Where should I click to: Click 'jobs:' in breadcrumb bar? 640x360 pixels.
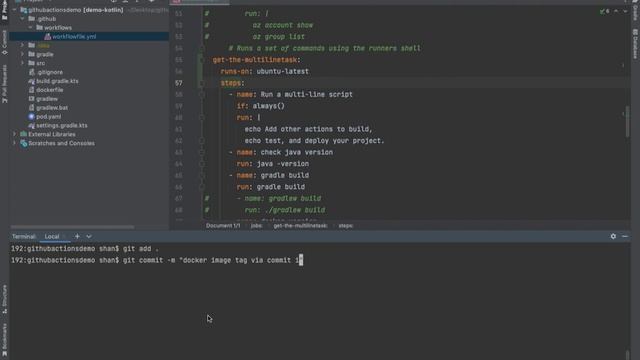coord(256,225)
